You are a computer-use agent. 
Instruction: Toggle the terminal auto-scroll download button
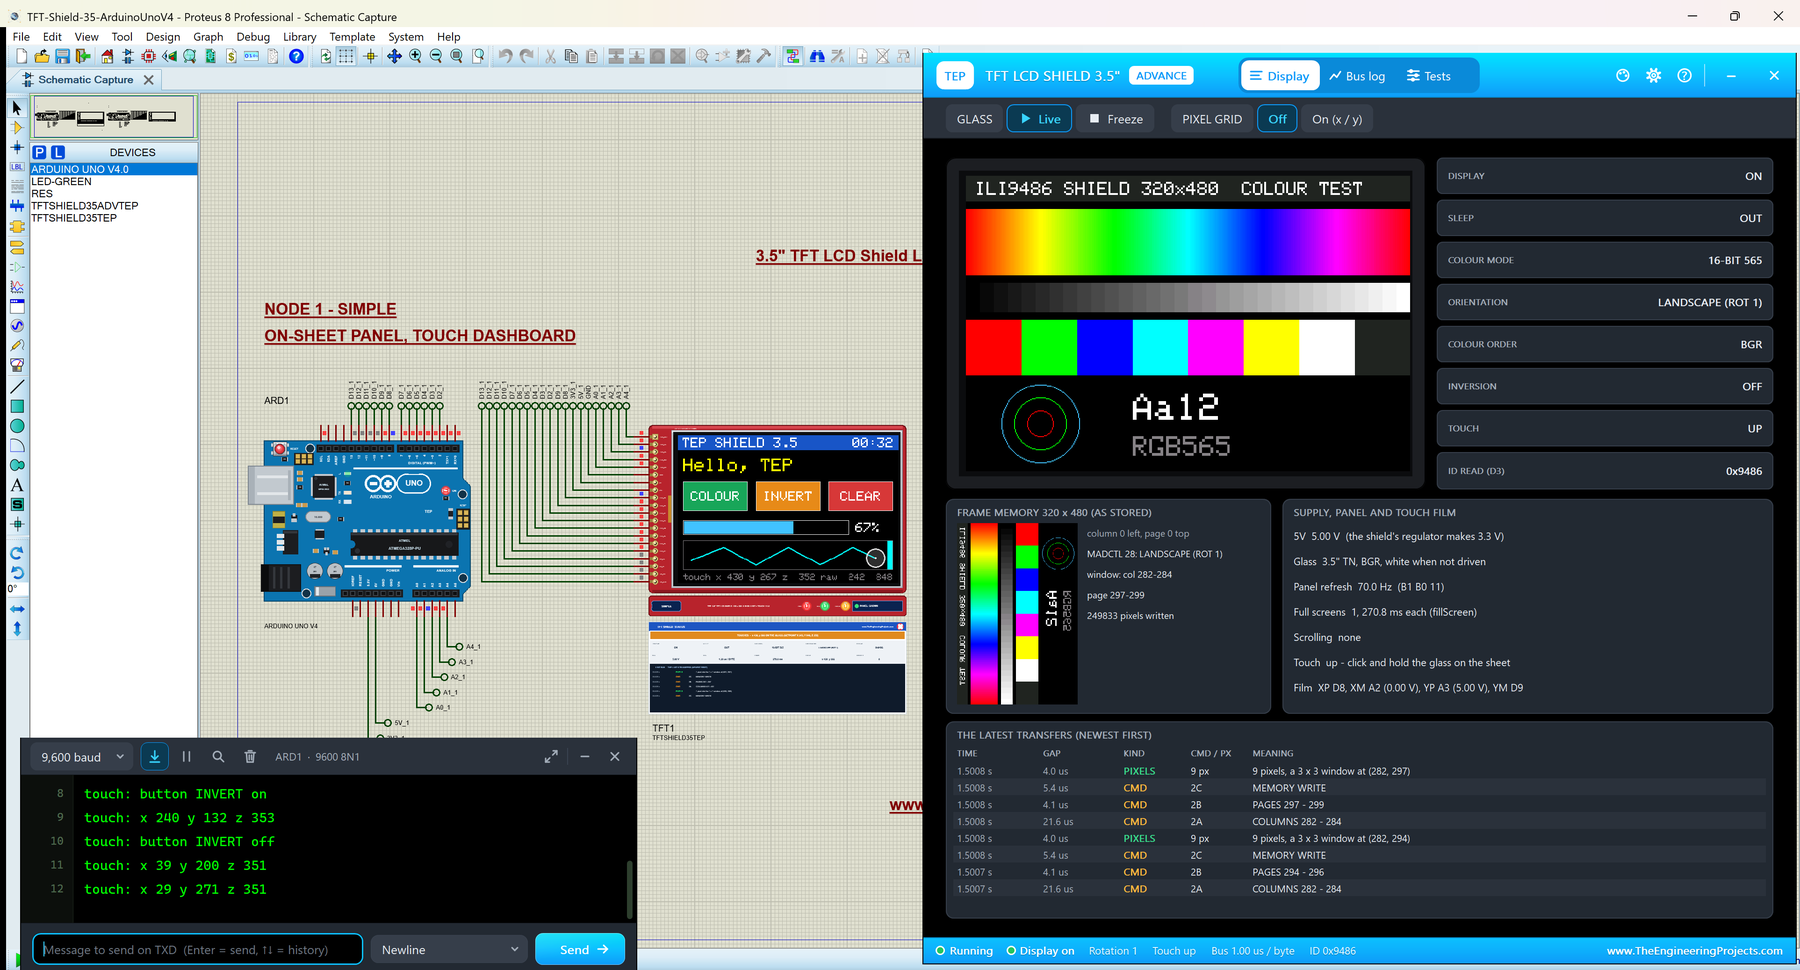[x=155, y=757]
